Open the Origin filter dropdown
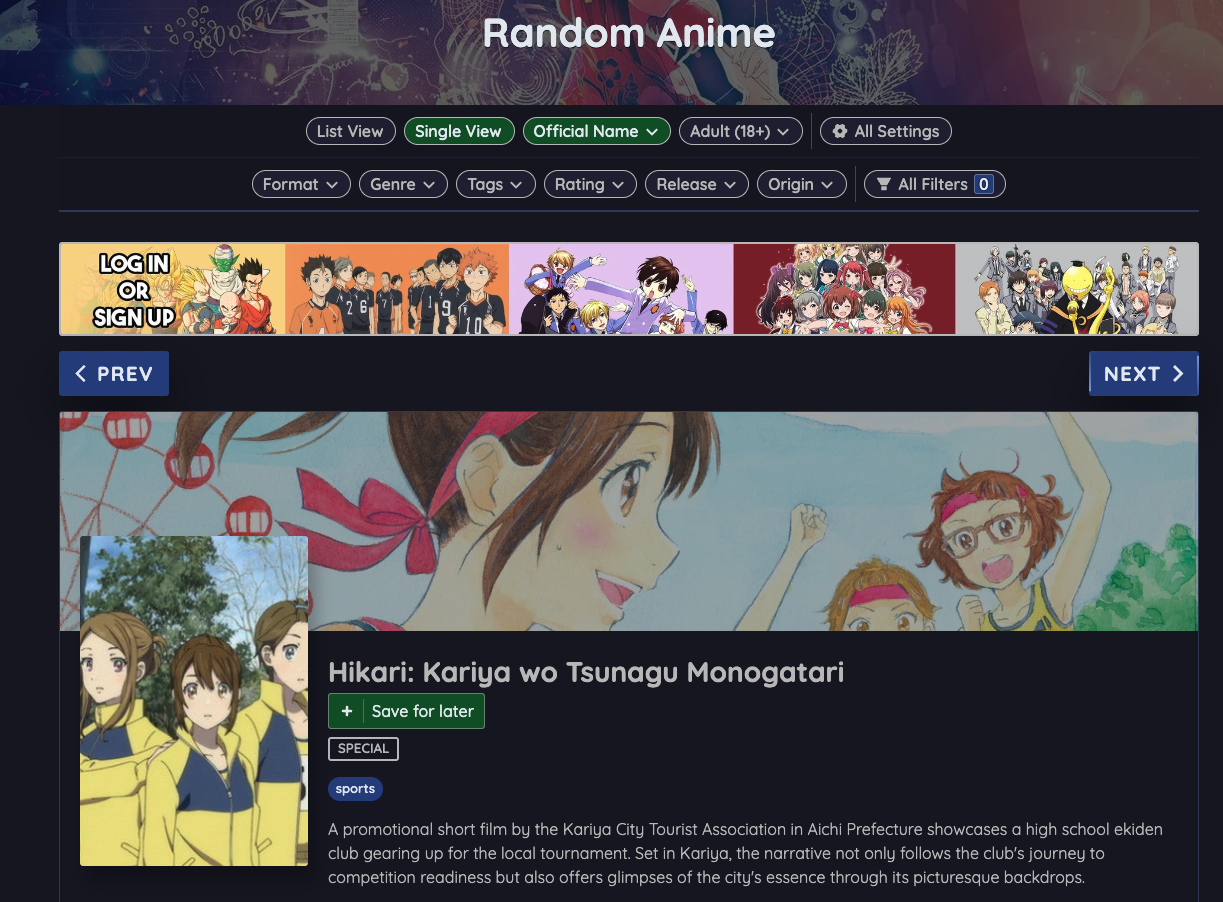This screenshot has width=1223, height=902. tap(802, 184)
